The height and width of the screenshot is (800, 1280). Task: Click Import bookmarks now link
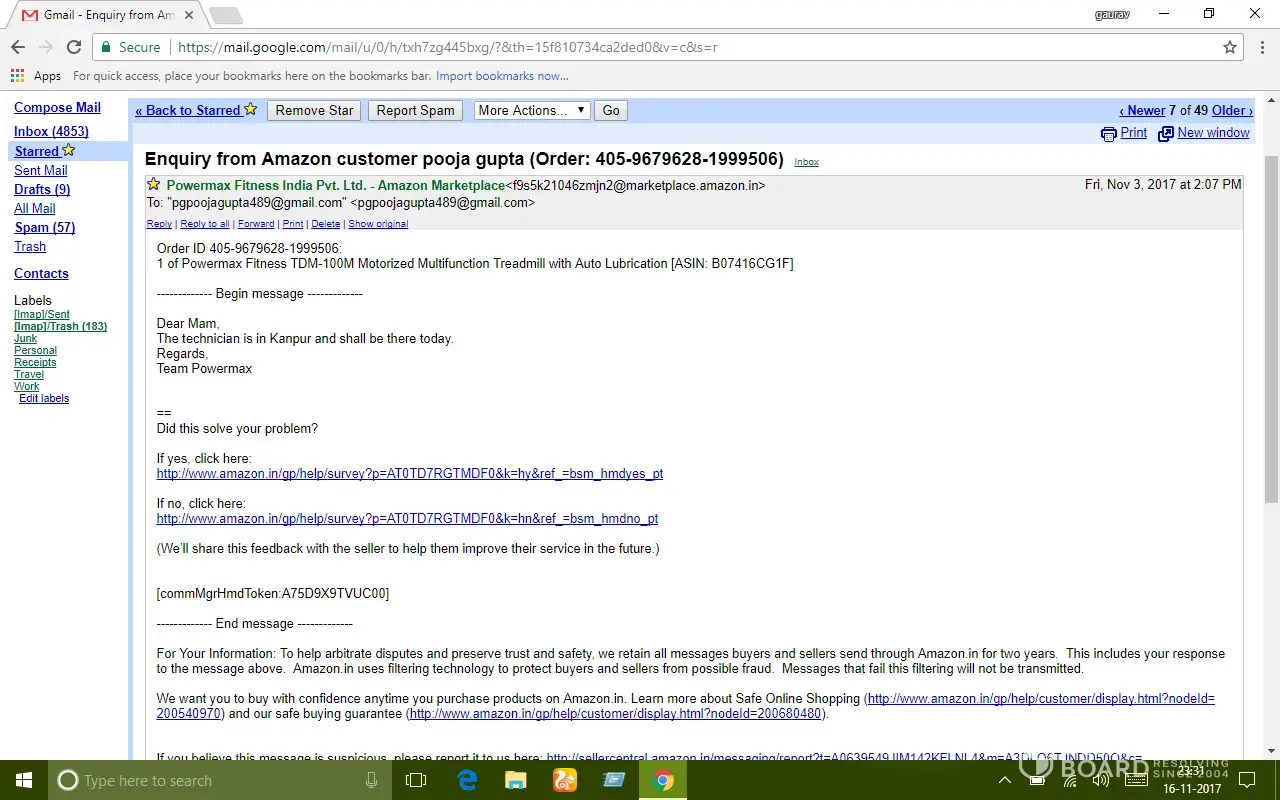pyautogui.click(x=502, y=76)
